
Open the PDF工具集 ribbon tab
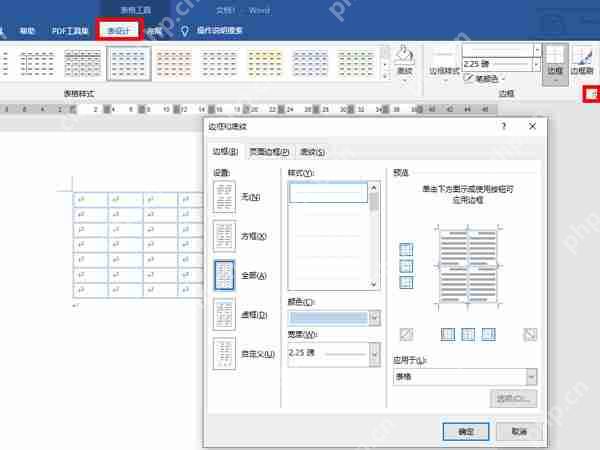[x=70, y=31]
